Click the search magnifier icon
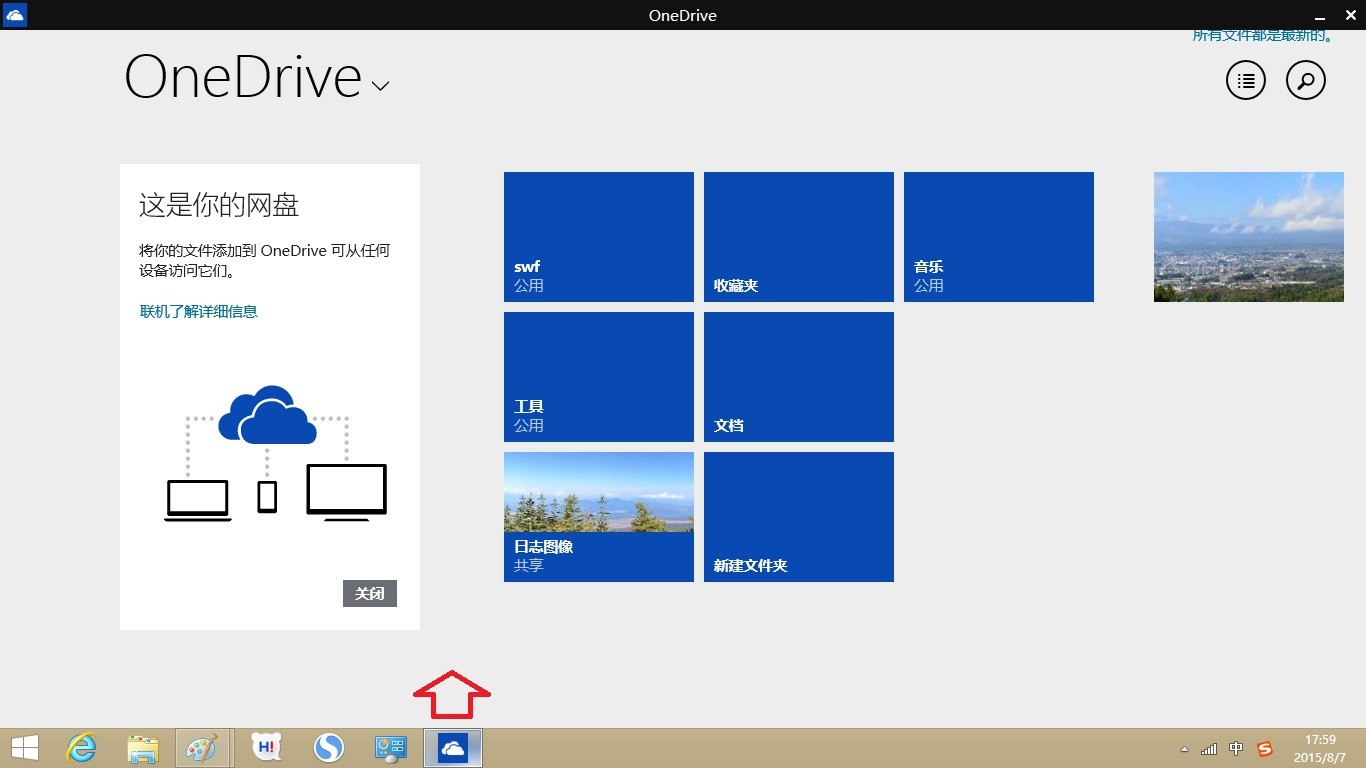The width and height of the screenshot is (1366, 768). point(1305,81)
